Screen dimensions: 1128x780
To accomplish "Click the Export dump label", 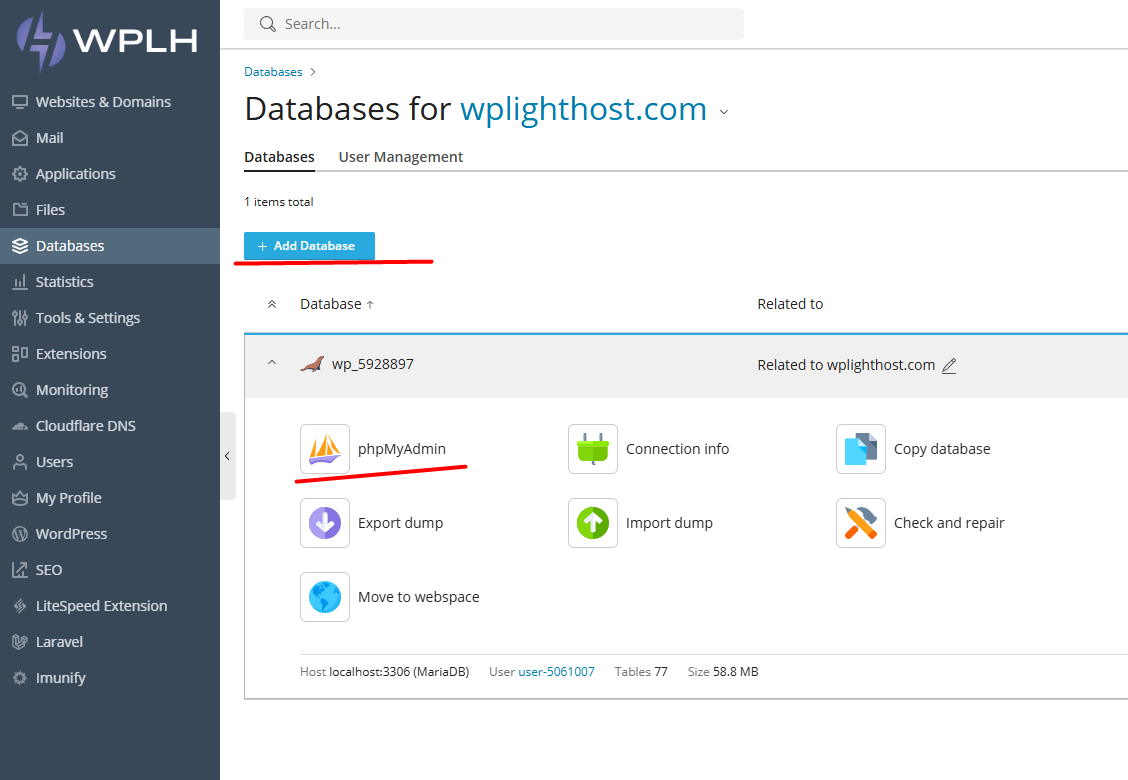I will point(401,523).
